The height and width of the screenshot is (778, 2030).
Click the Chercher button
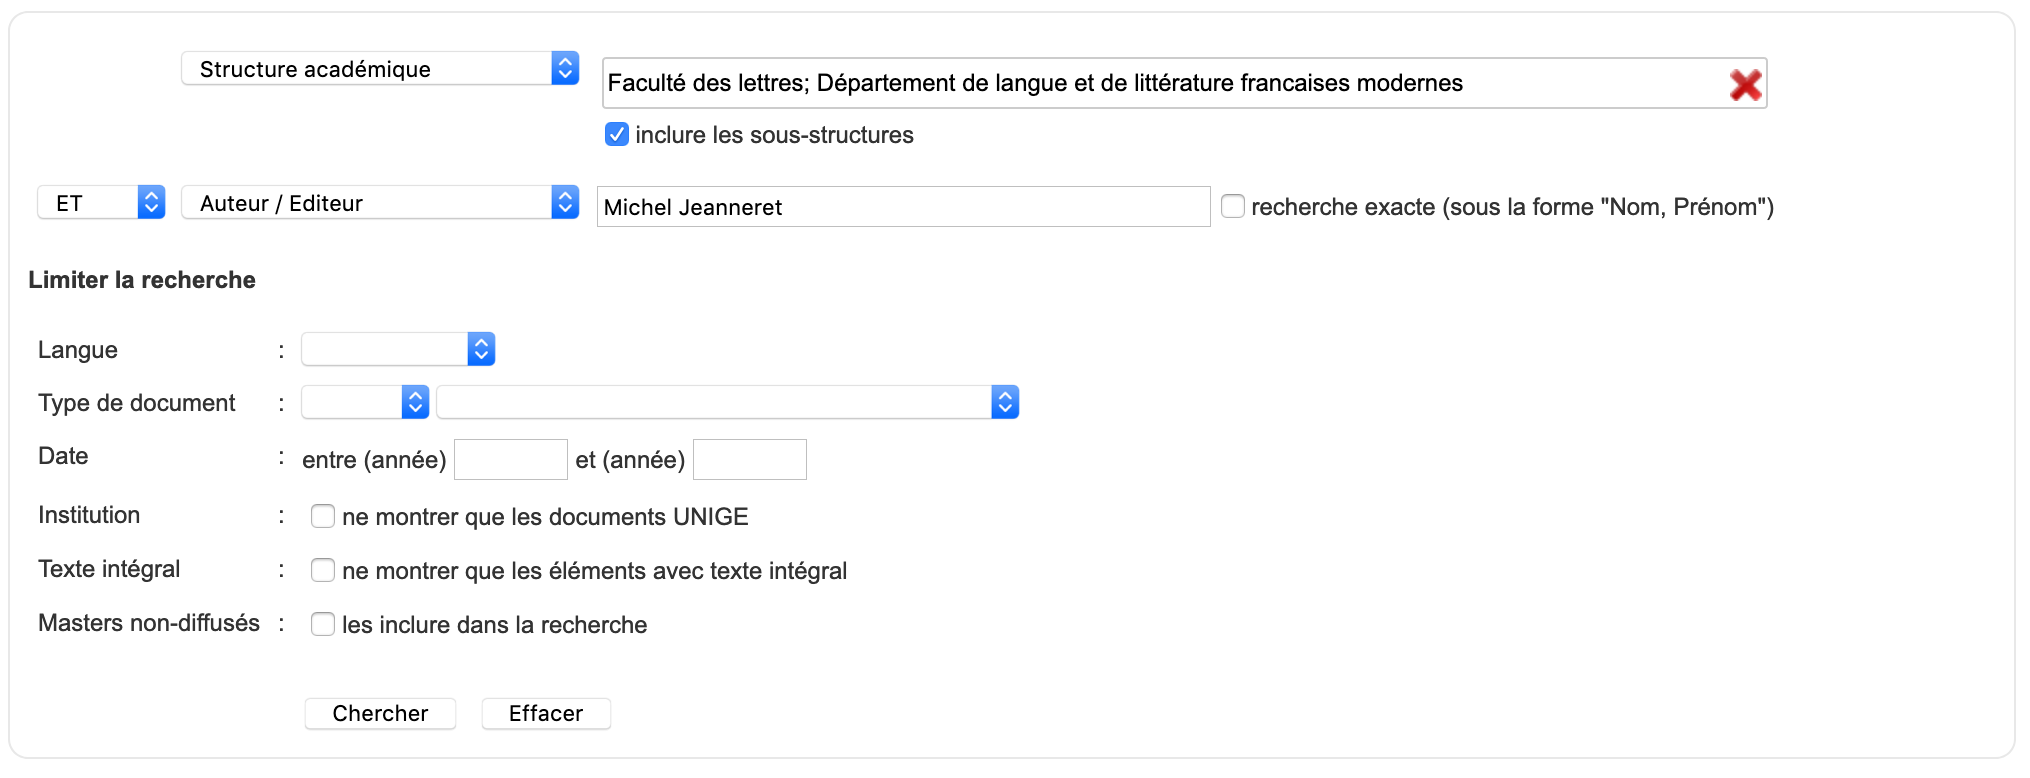tap(380, 714)
